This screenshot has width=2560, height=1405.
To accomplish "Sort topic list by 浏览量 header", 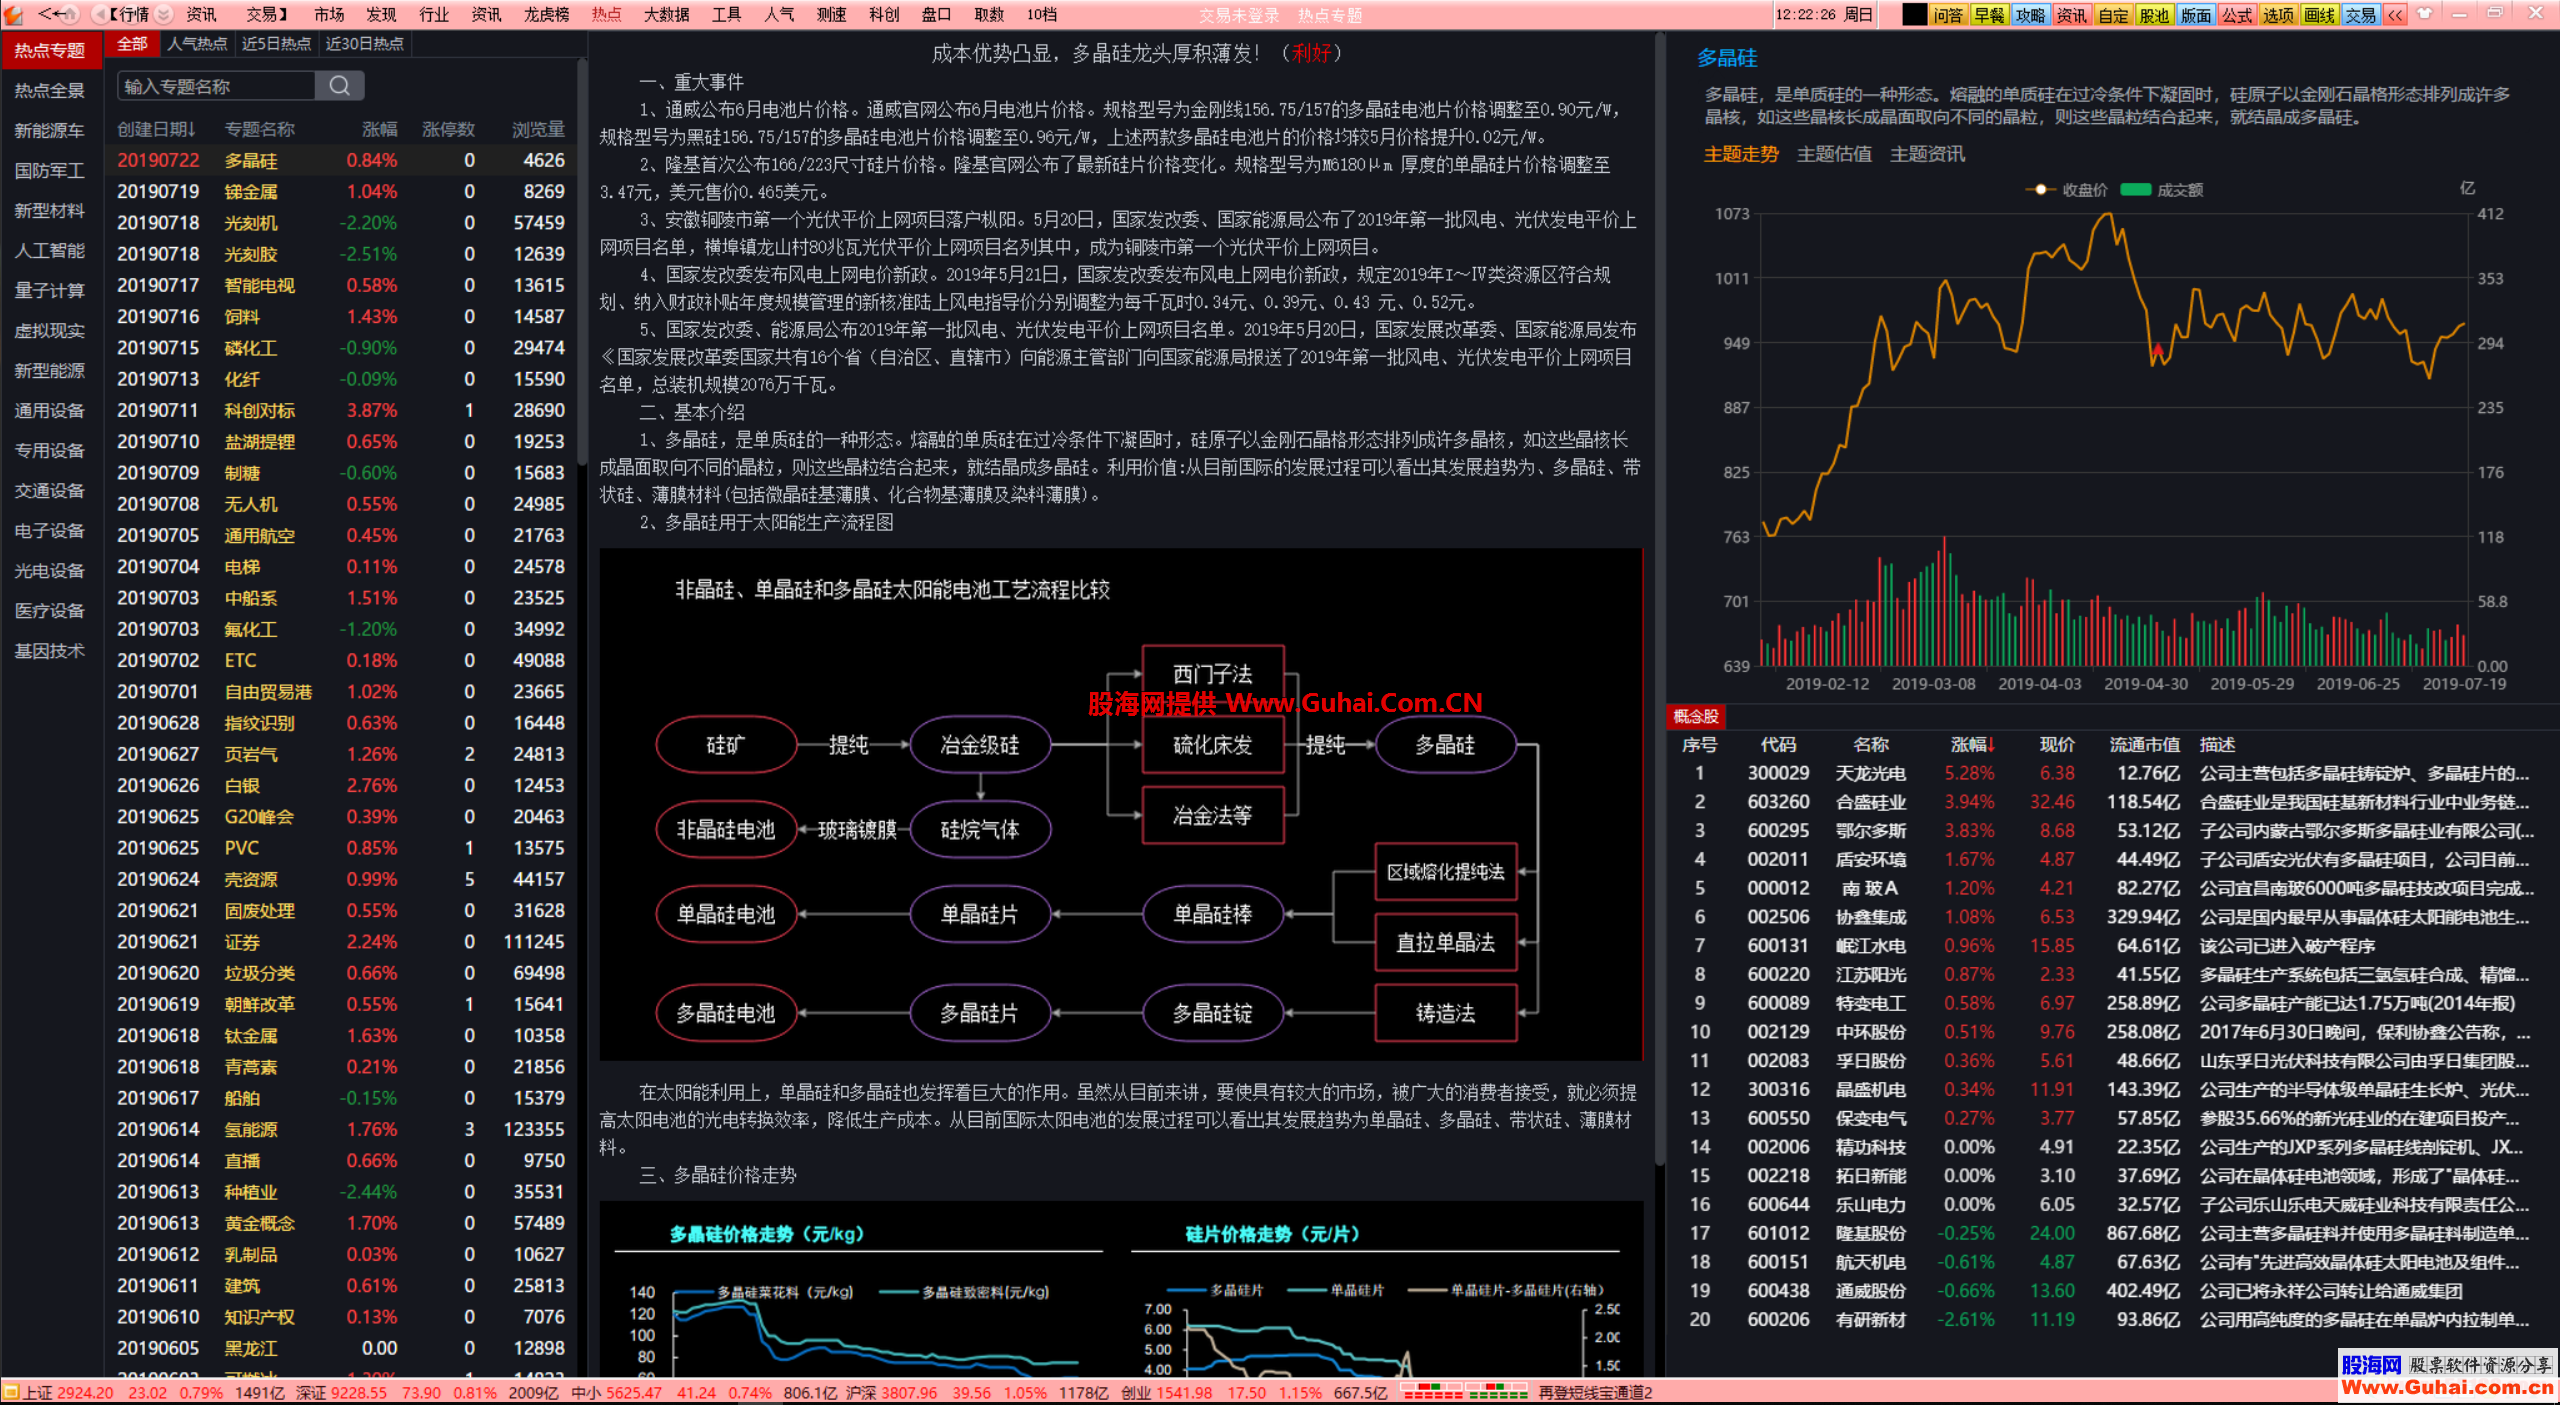I will (x=538, y=129).
